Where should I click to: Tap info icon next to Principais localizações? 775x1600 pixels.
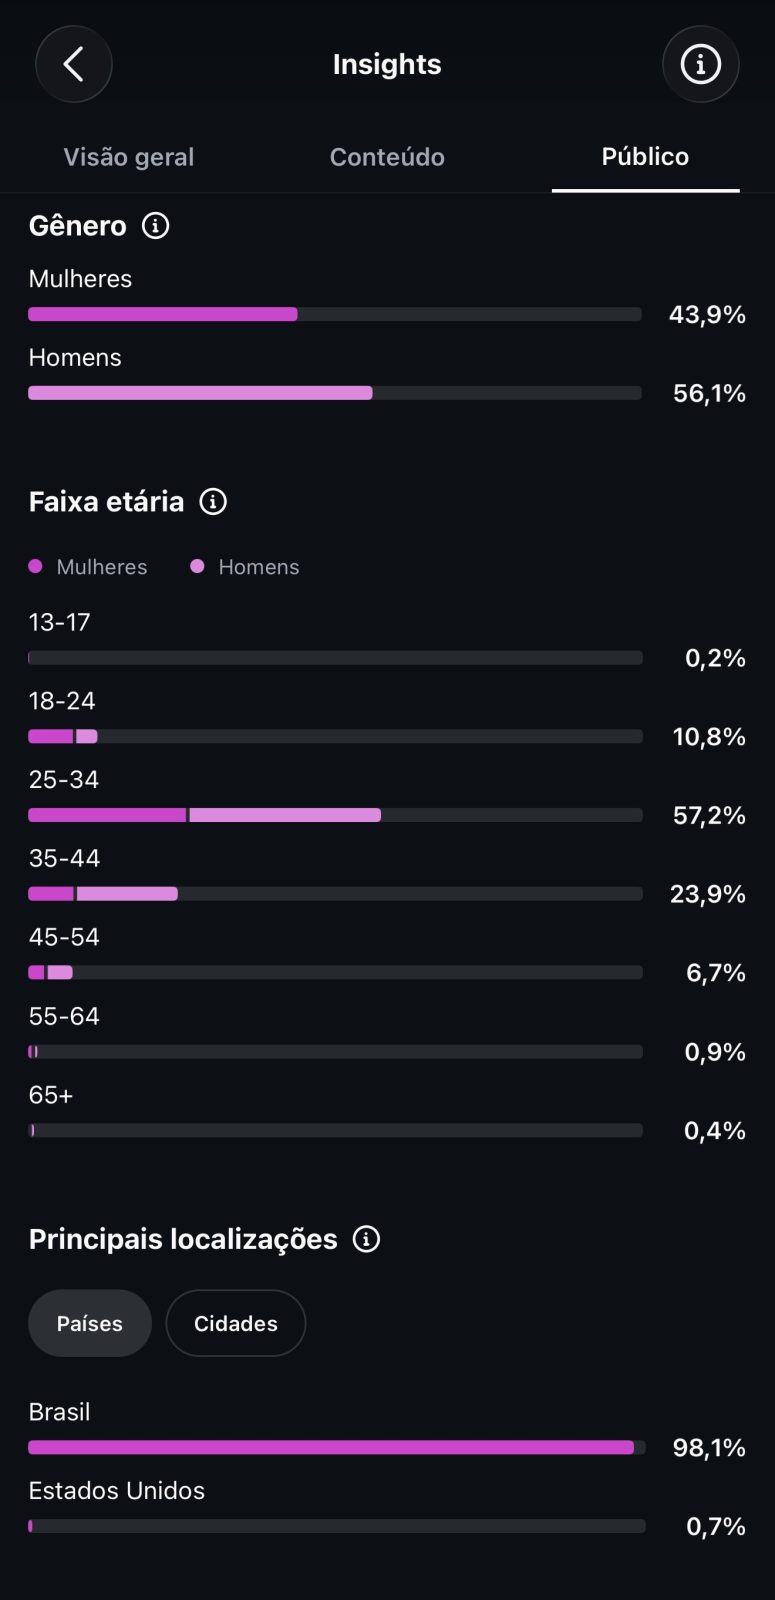[x=367, y=1239]
